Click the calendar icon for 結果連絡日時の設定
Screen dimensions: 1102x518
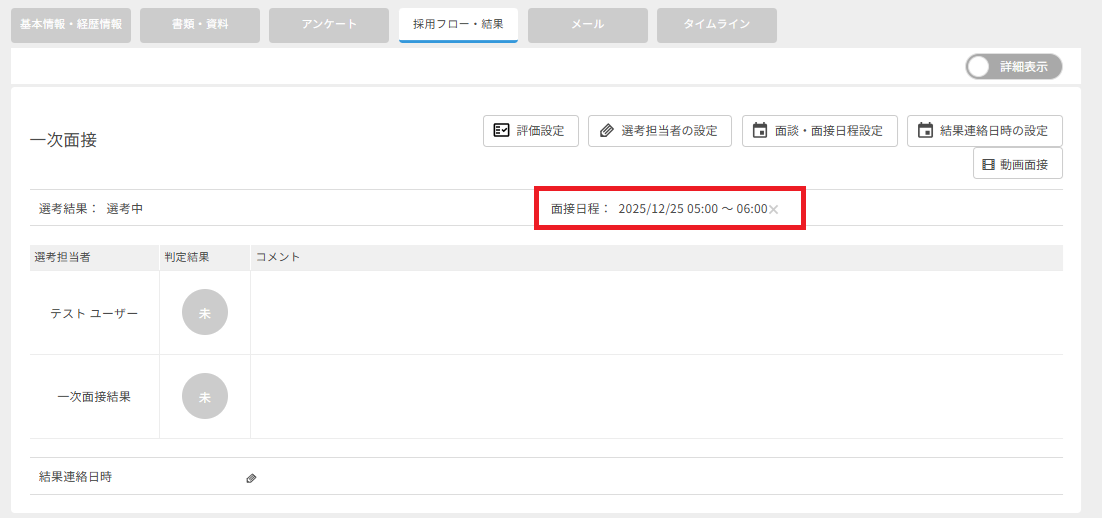[x=925, y=131]
